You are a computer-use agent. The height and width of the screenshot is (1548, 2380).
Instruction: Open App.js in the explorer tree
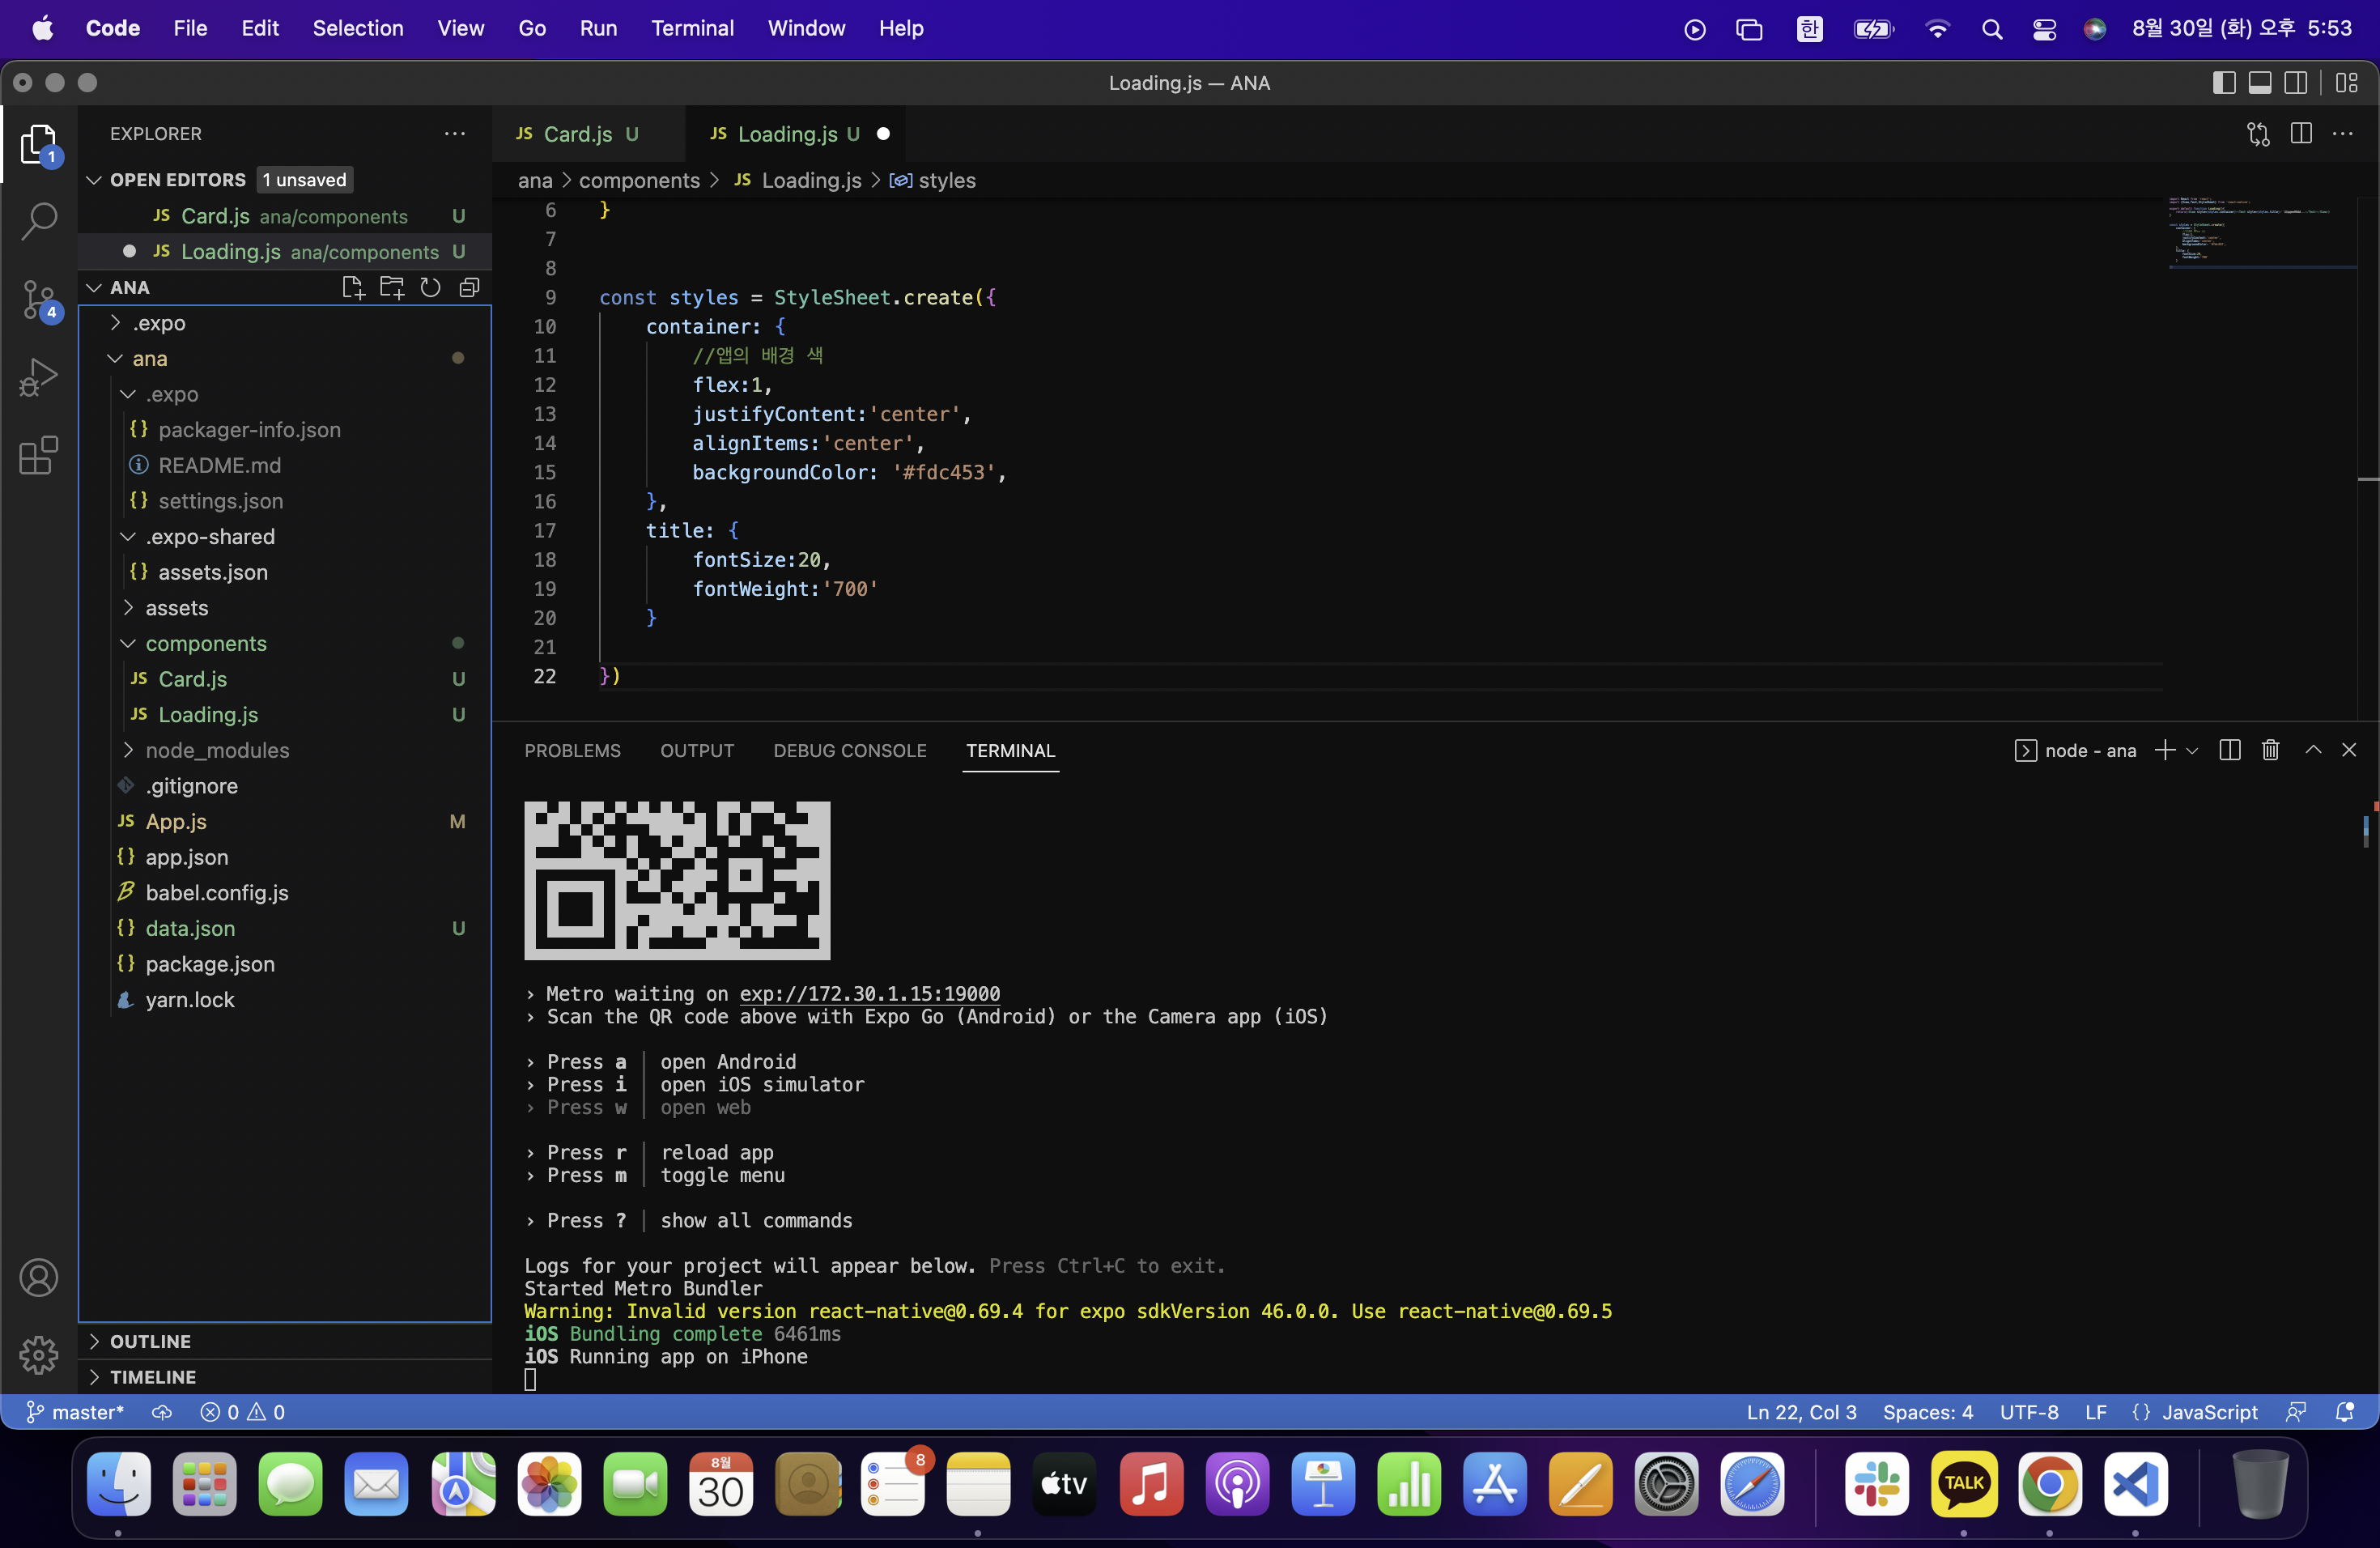176,822
